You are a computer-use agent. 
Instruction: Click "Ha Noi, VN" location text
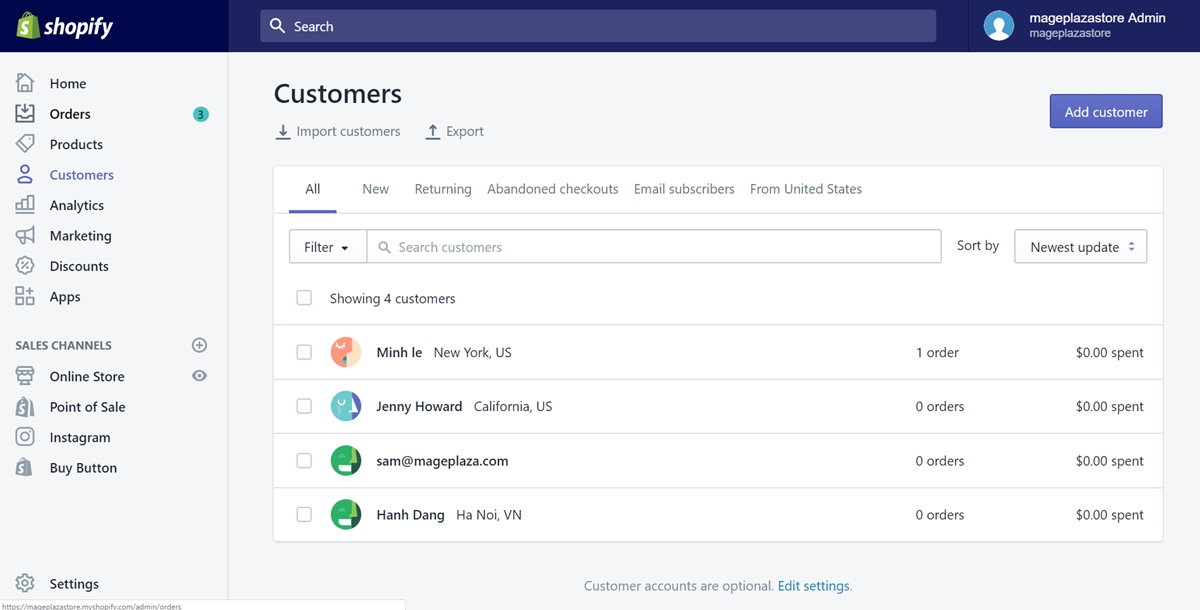(489, 515)
